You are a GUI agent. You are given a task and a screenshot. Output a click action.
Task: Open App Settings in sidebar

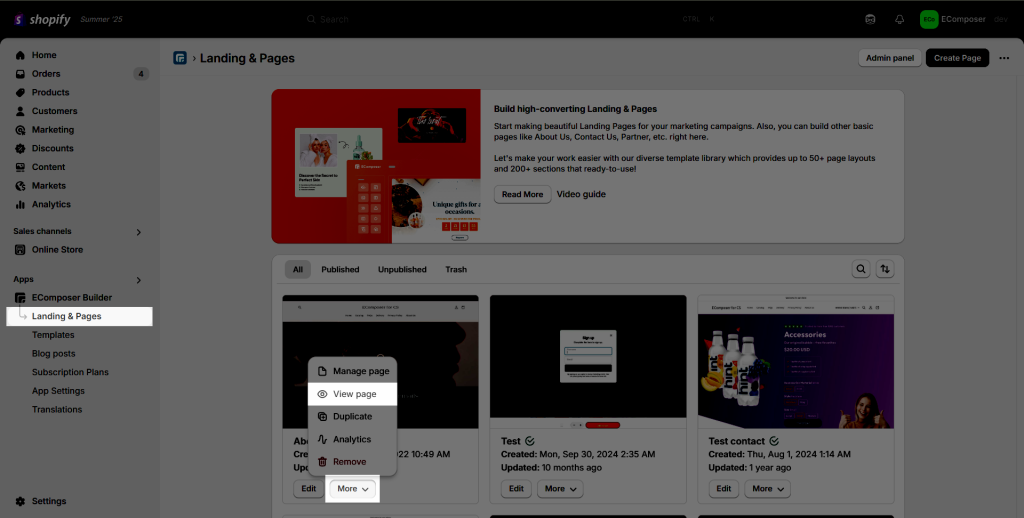coord(58,391)
